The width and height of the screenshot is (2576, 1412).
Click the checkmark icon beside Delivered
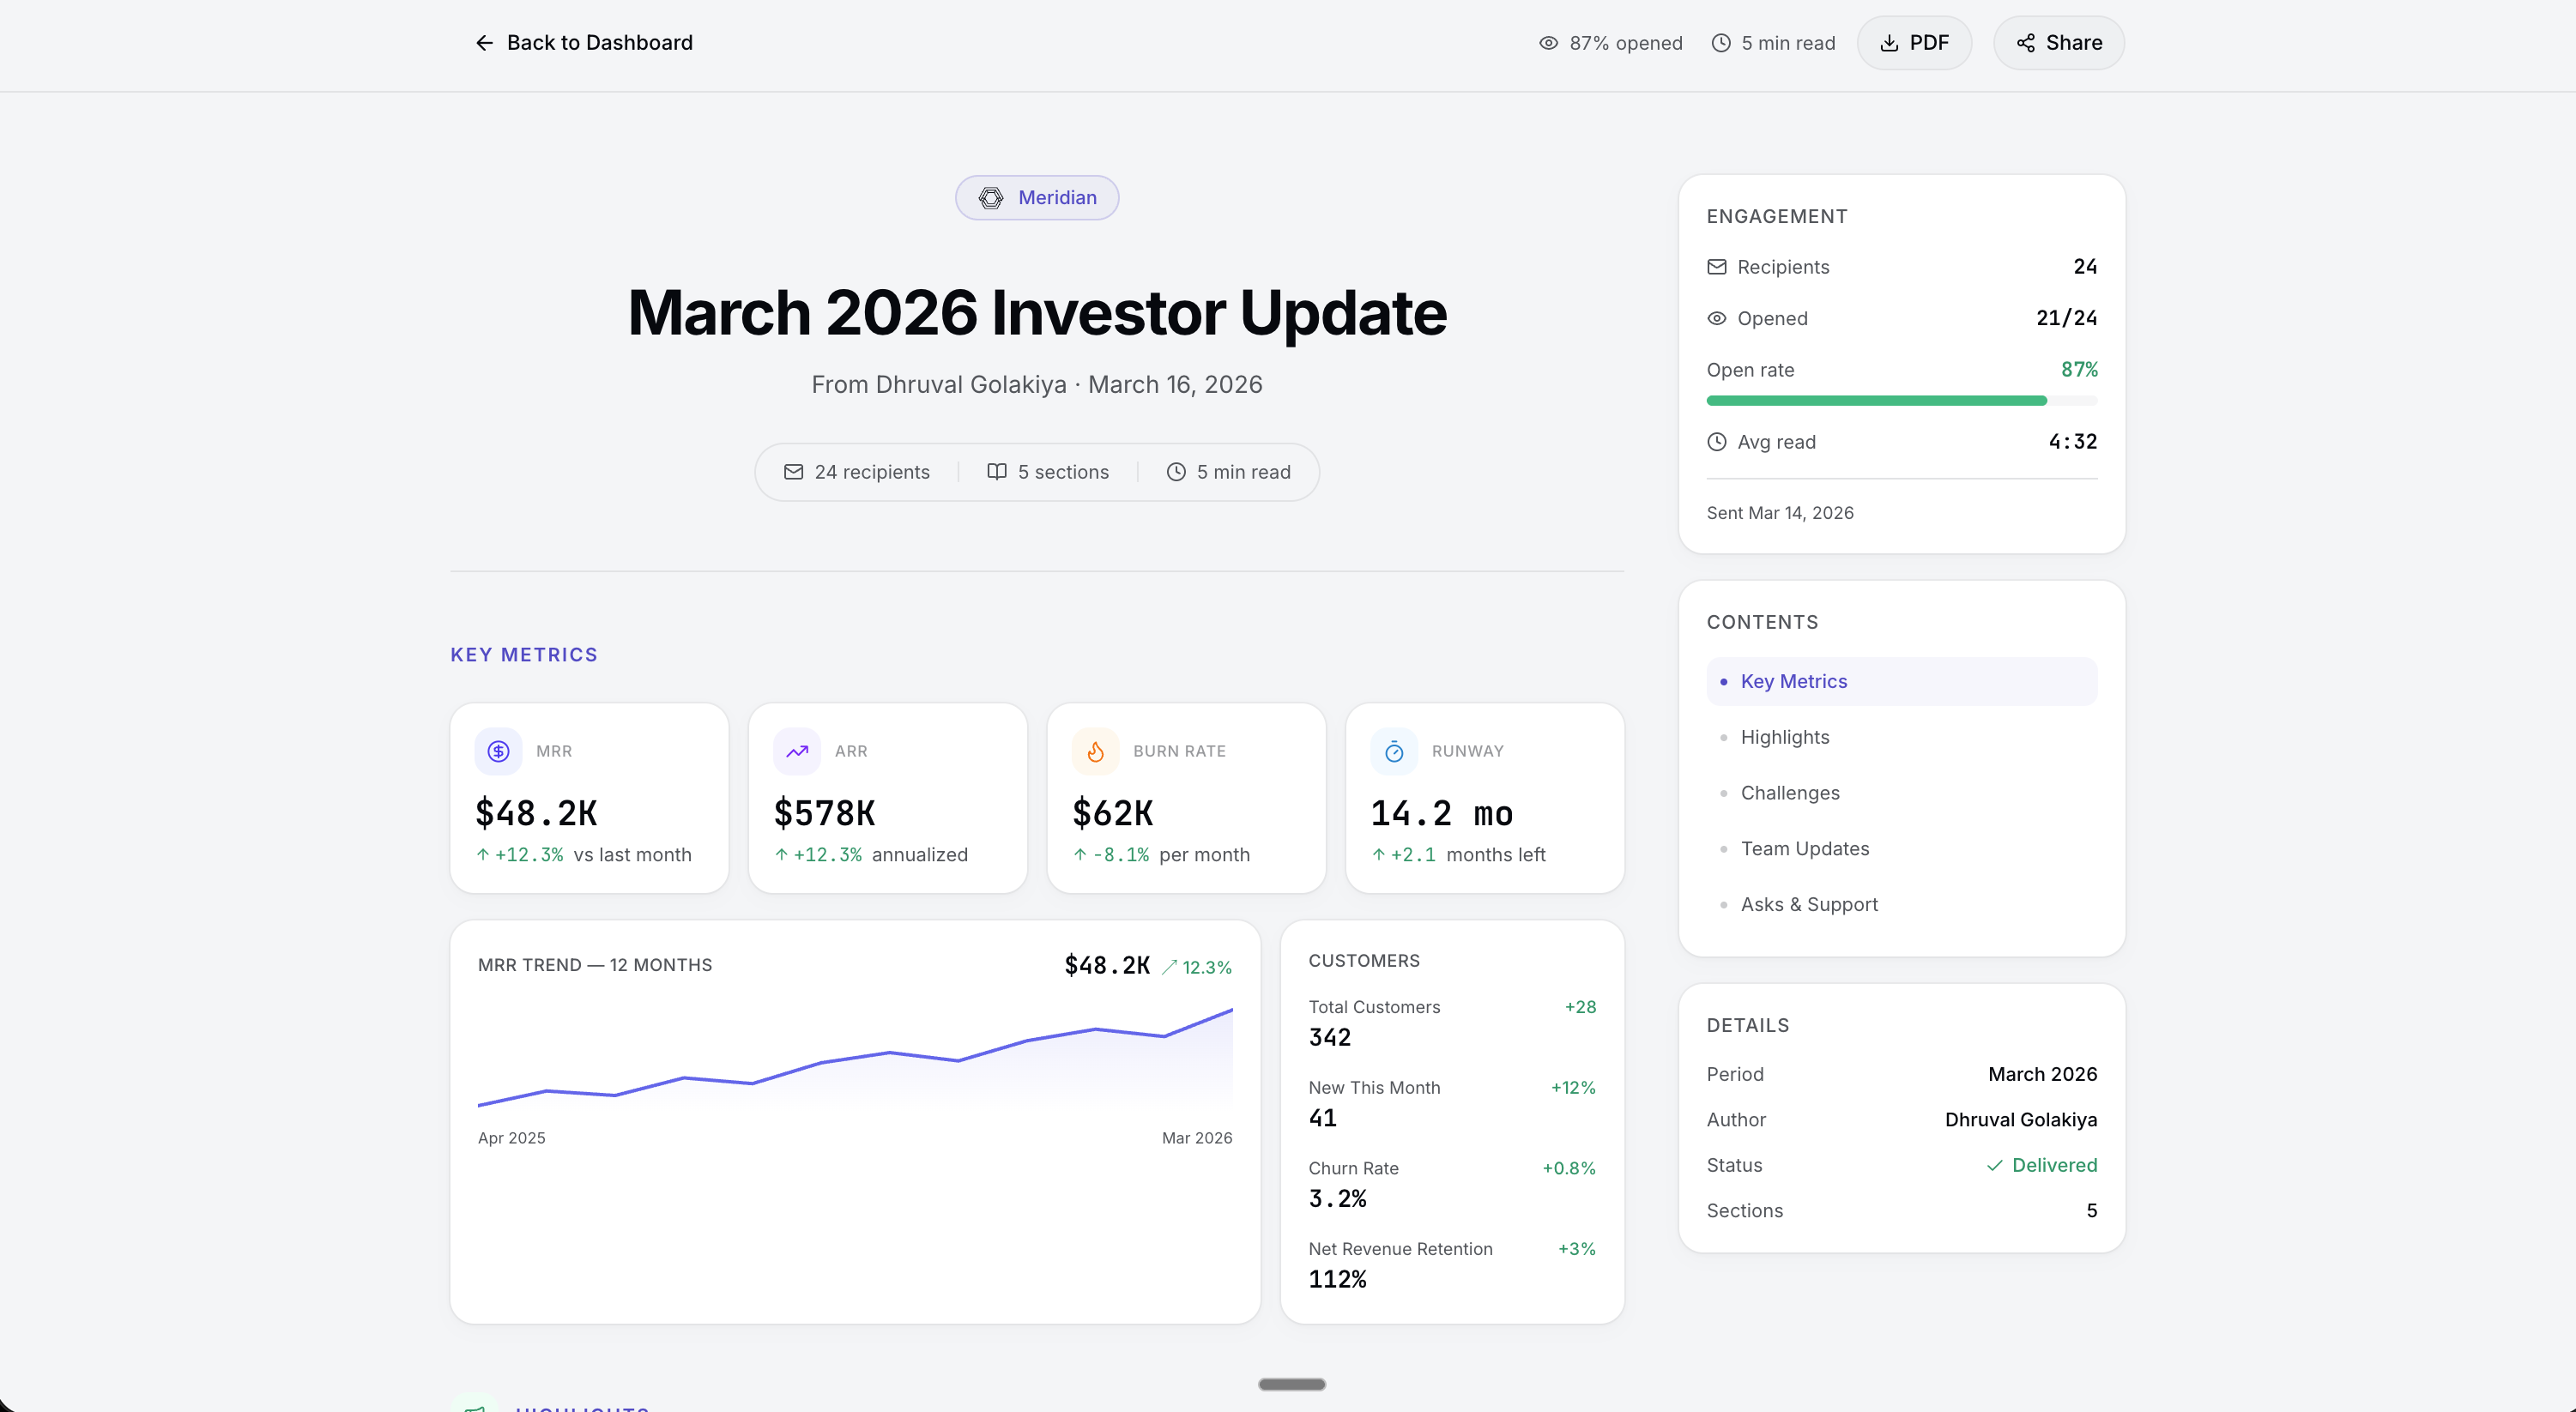click(1994, 1166)
